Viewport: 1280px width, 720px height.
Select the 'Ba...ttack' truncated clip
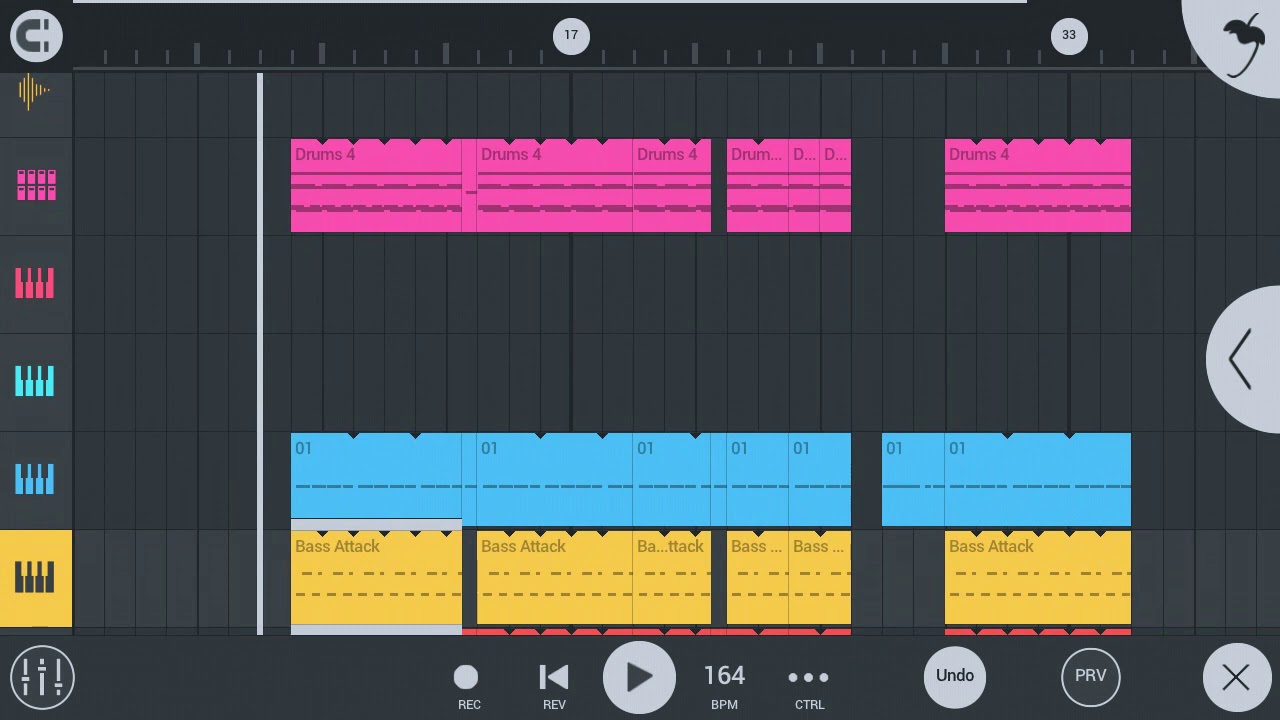tap(672, 578)
